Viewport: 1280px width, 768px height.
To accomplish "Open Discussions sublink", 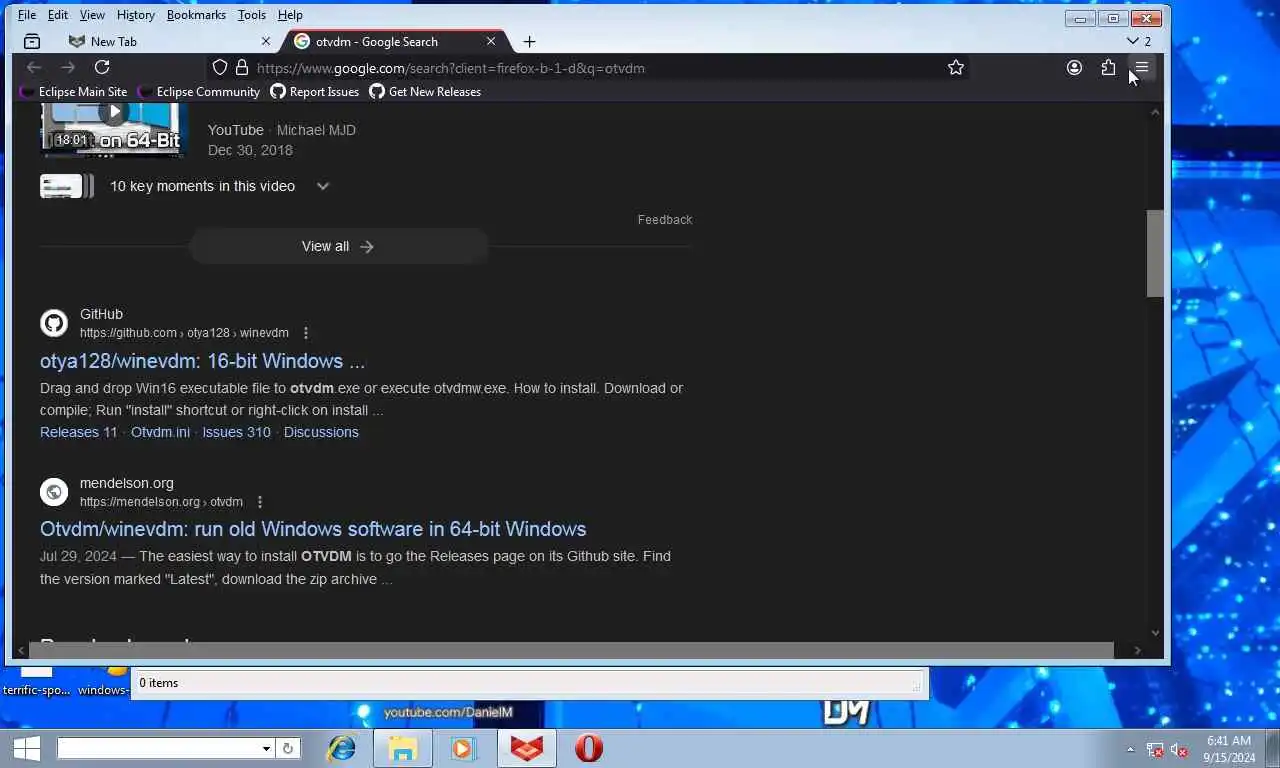I will click(321, 432).
